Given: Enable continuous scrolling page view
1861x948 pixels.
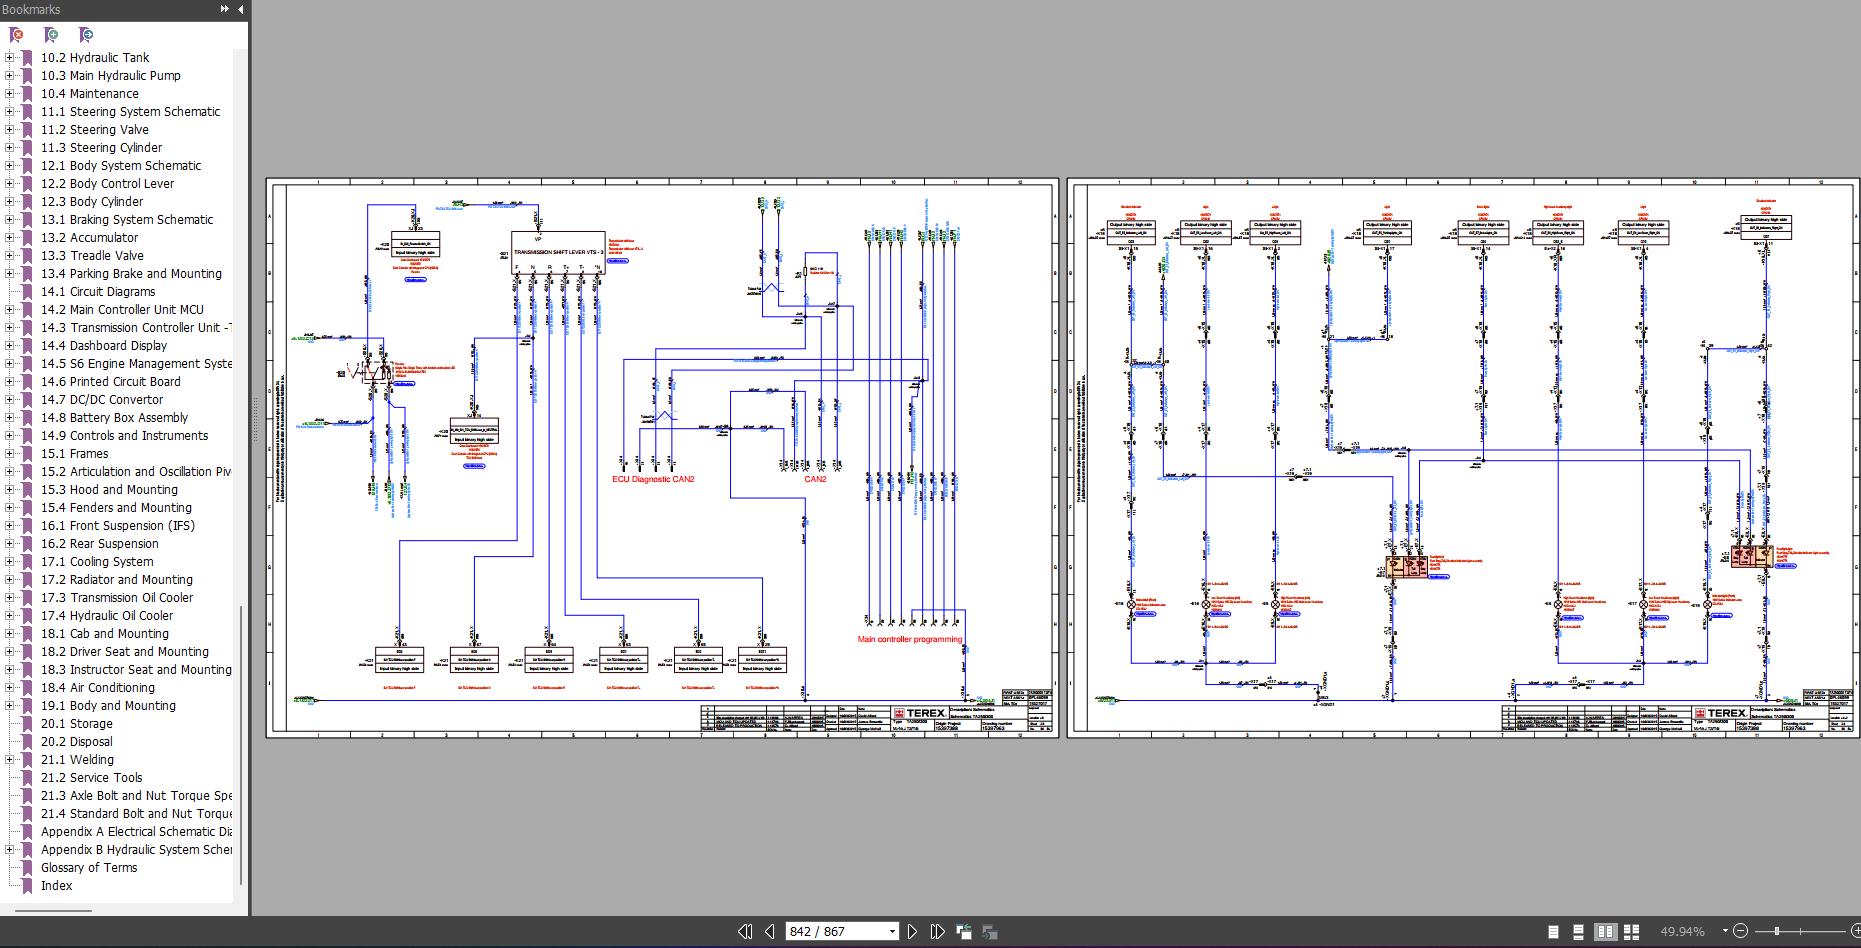Looking at the screenshot, I should pos(1579,931).
